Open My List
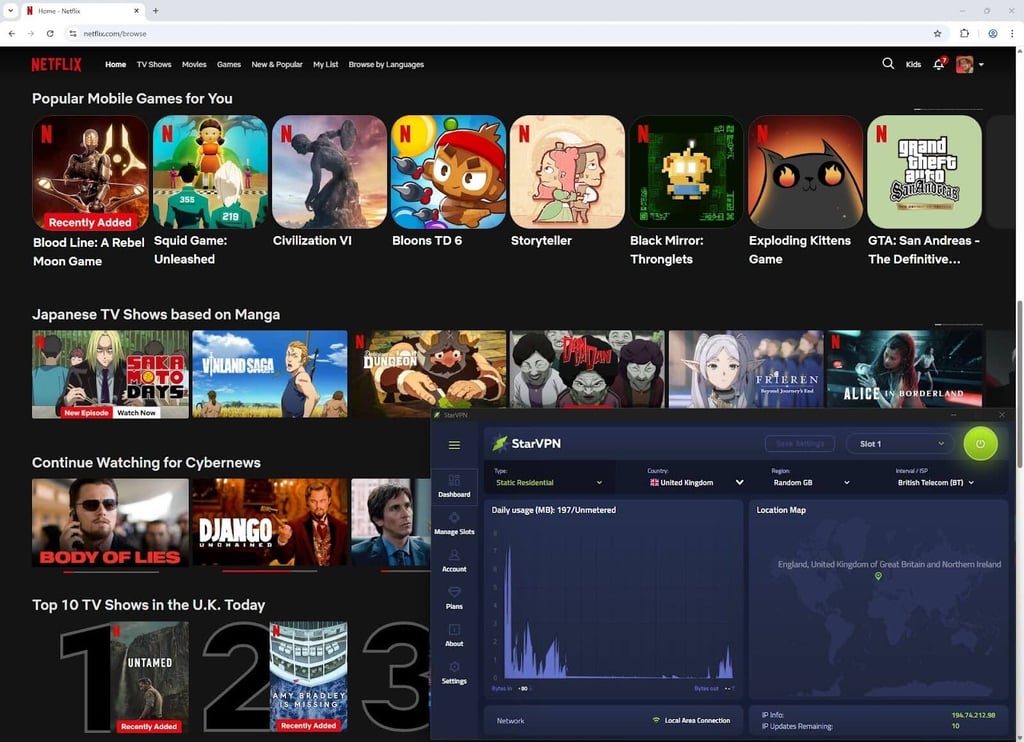The height and width of the screenshot is (742, 1024). (325, 65)
